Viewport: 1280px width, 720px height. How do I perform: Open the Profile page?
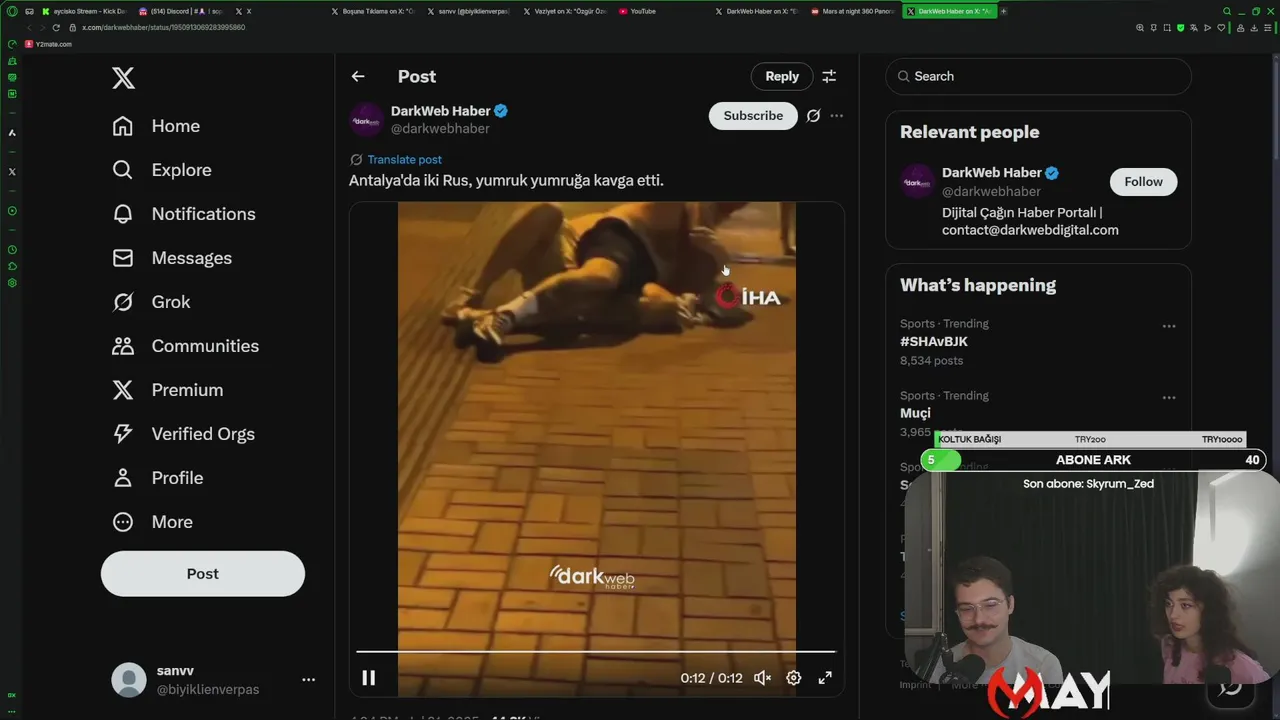[158, 478]
